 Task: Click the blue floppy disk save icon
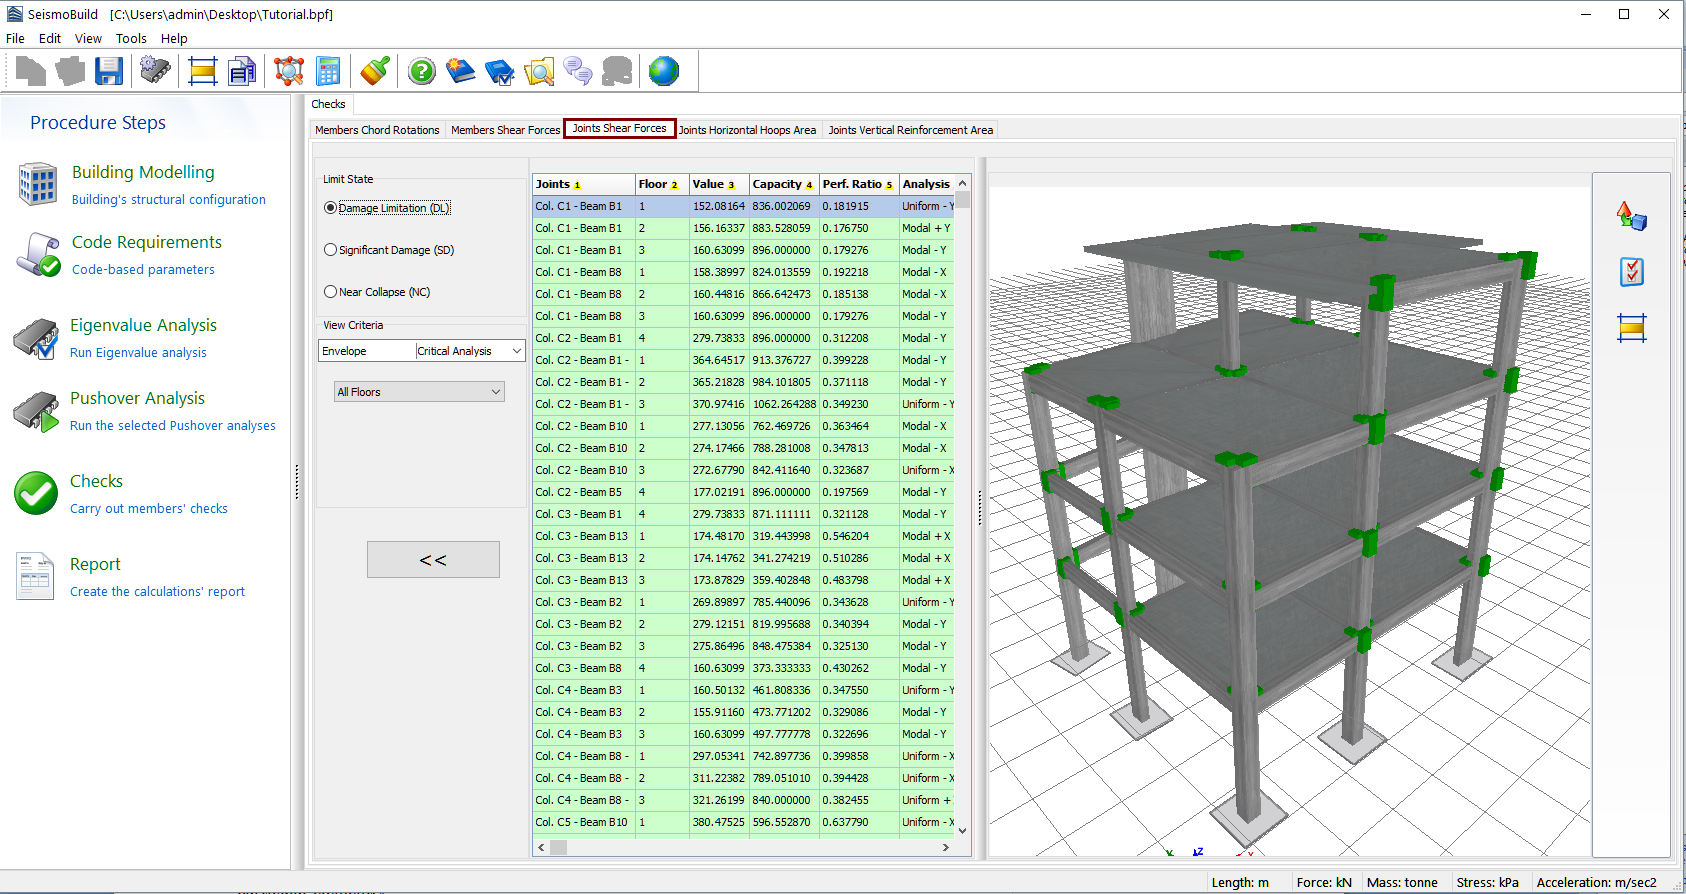pos(109,71)
